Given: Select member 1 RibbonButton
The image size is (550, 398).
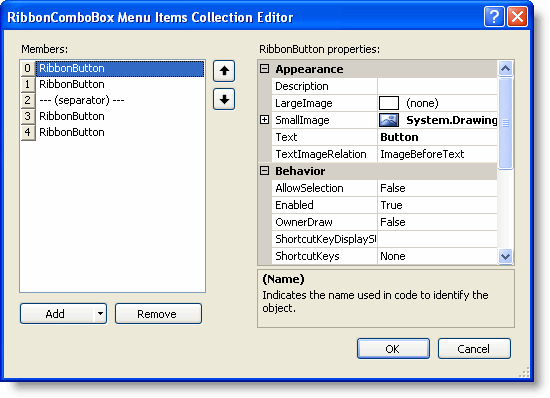Looking at the screenshot, I should point(120,84).
